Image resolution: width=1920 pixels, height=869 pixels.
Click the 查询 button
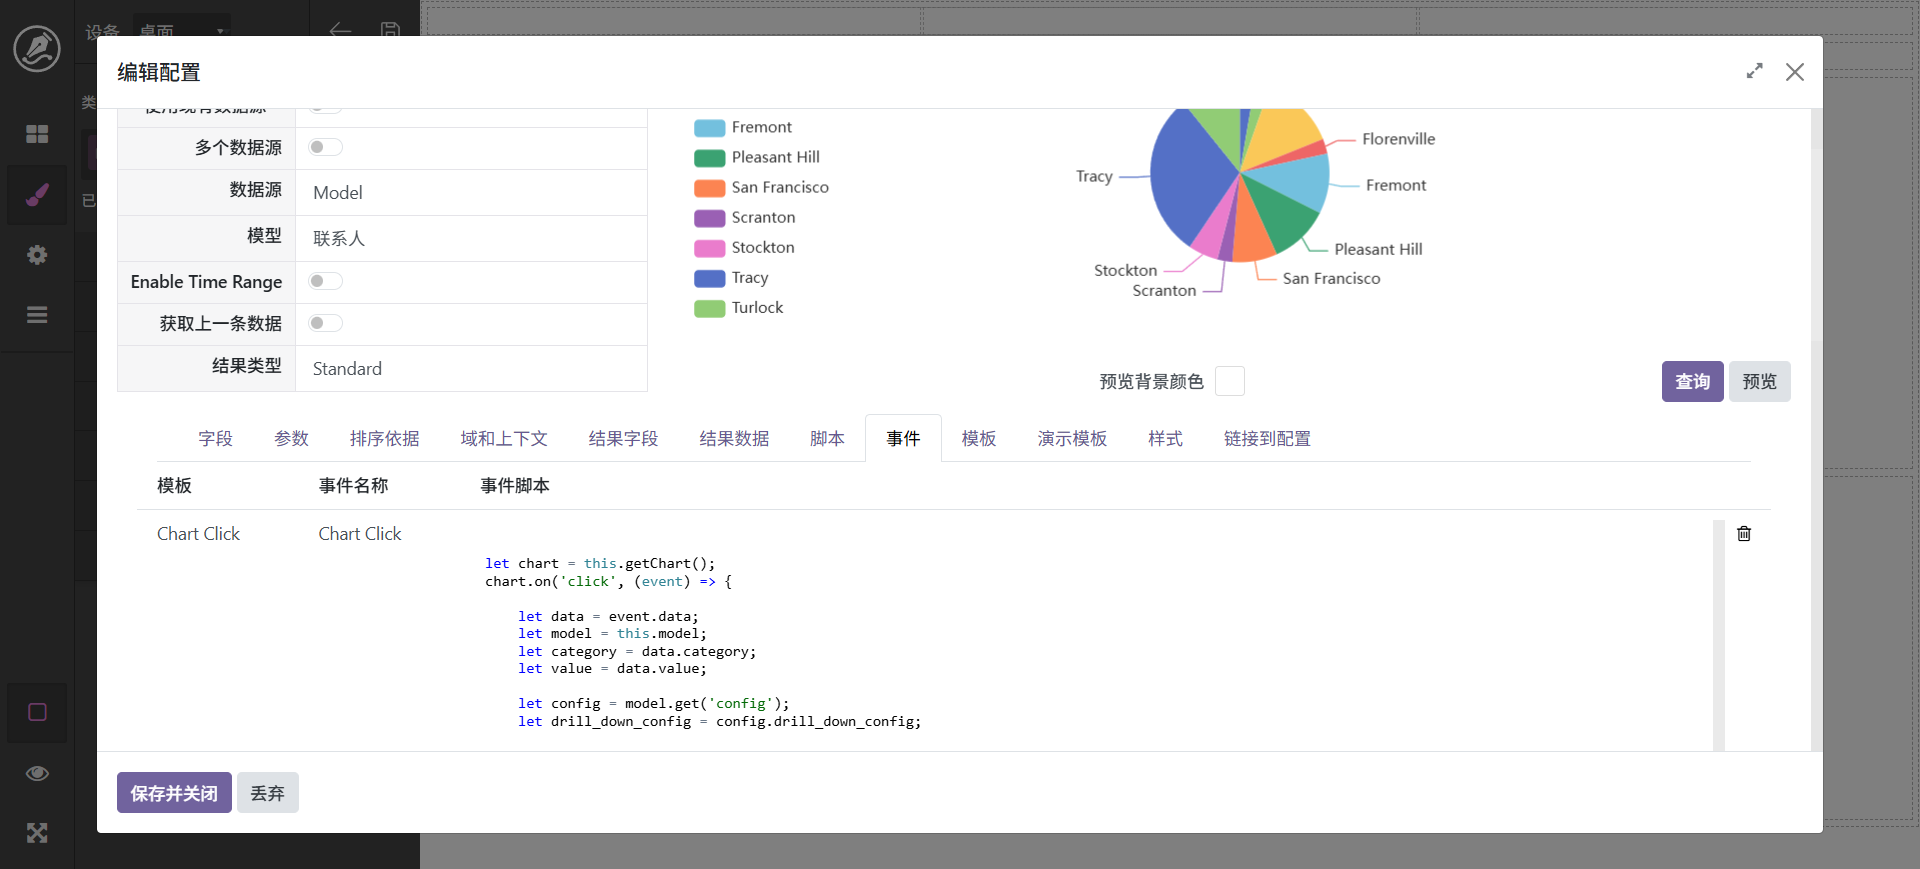click(x=1692, y=382)
